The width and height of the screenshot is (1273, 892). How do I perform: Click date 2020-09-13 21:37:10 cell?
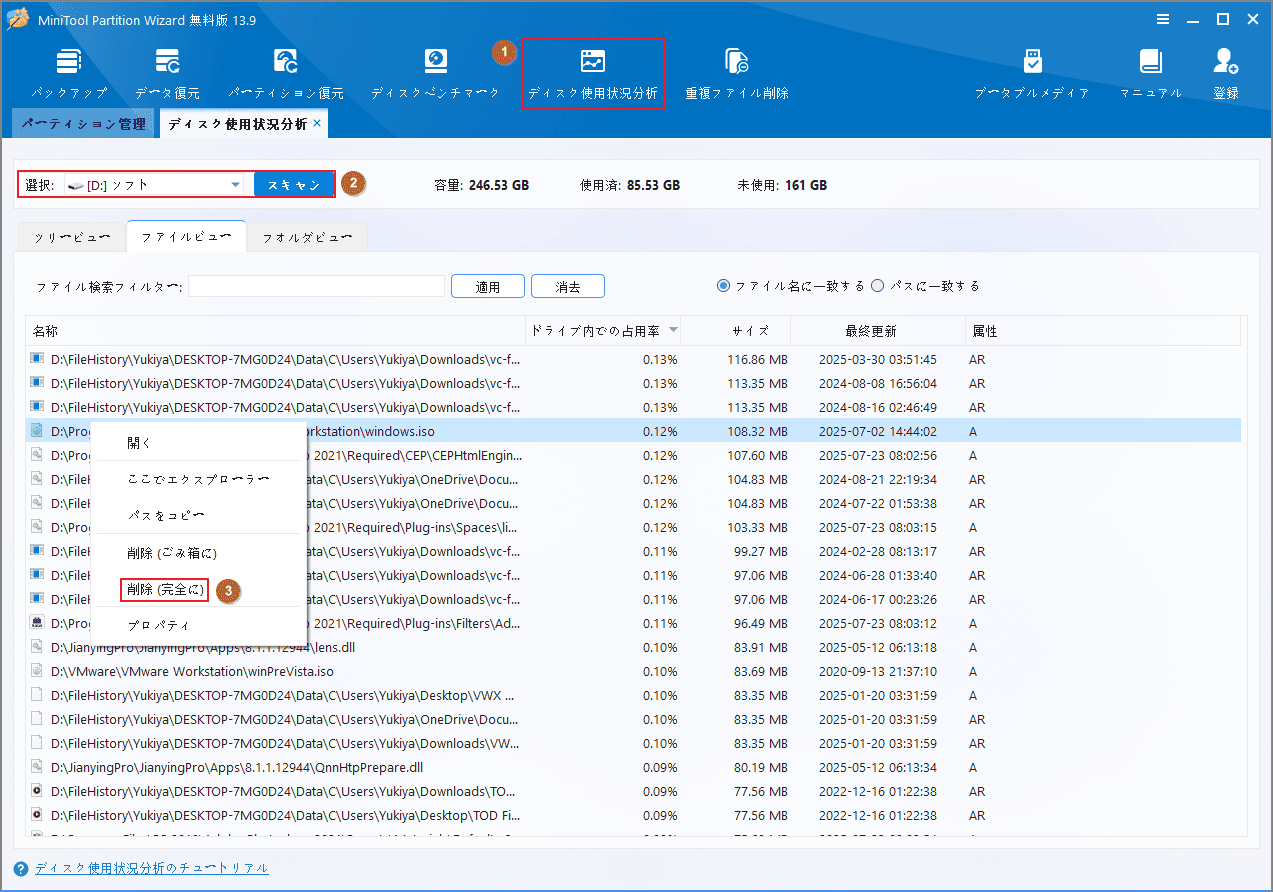pos(877,671)
